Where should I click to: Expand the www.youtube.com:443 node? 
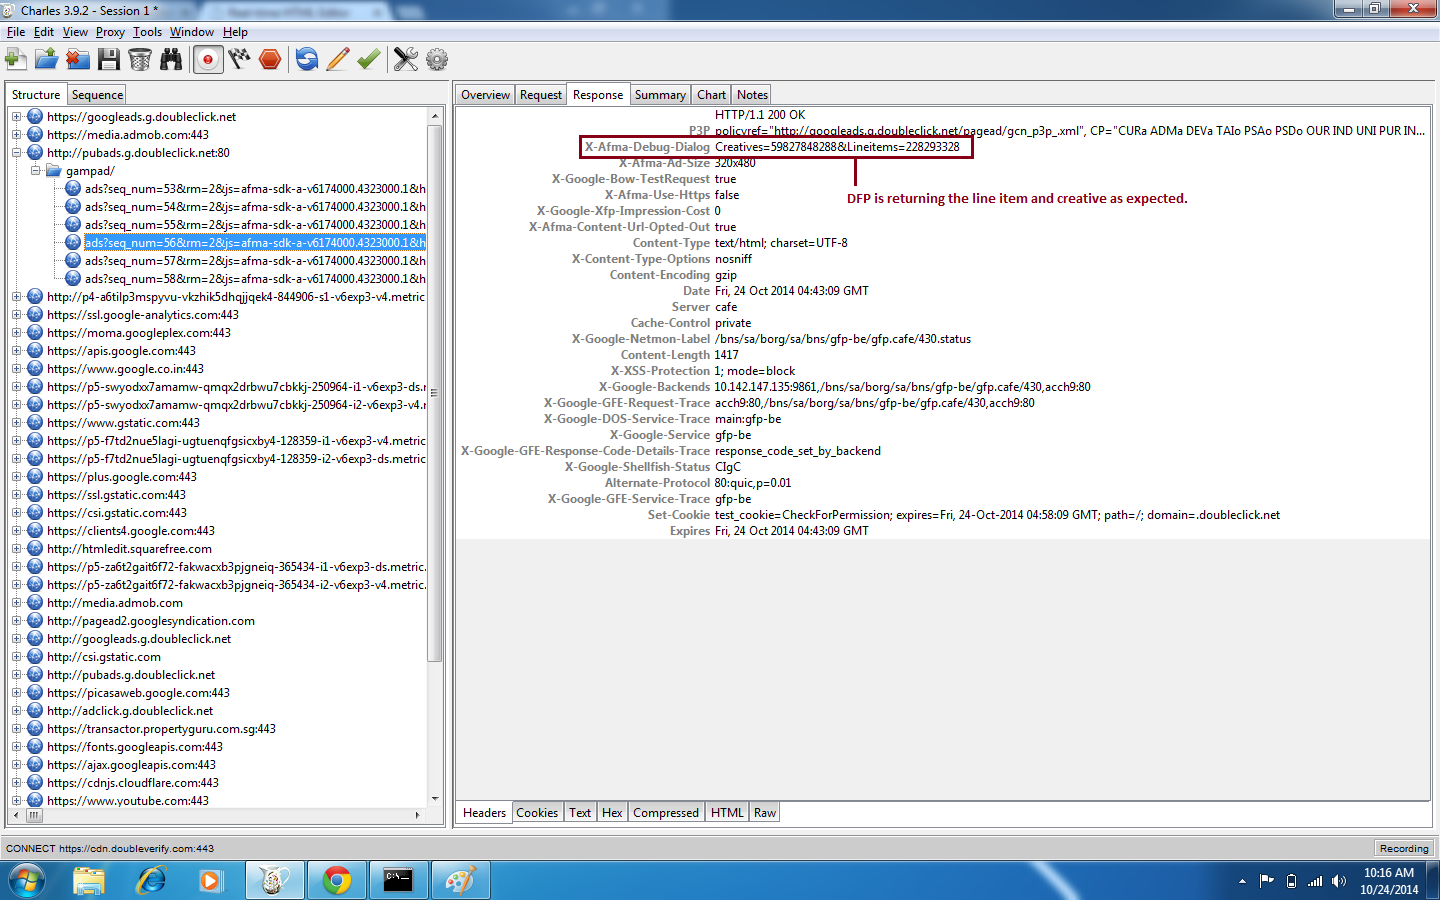[16, 801]
